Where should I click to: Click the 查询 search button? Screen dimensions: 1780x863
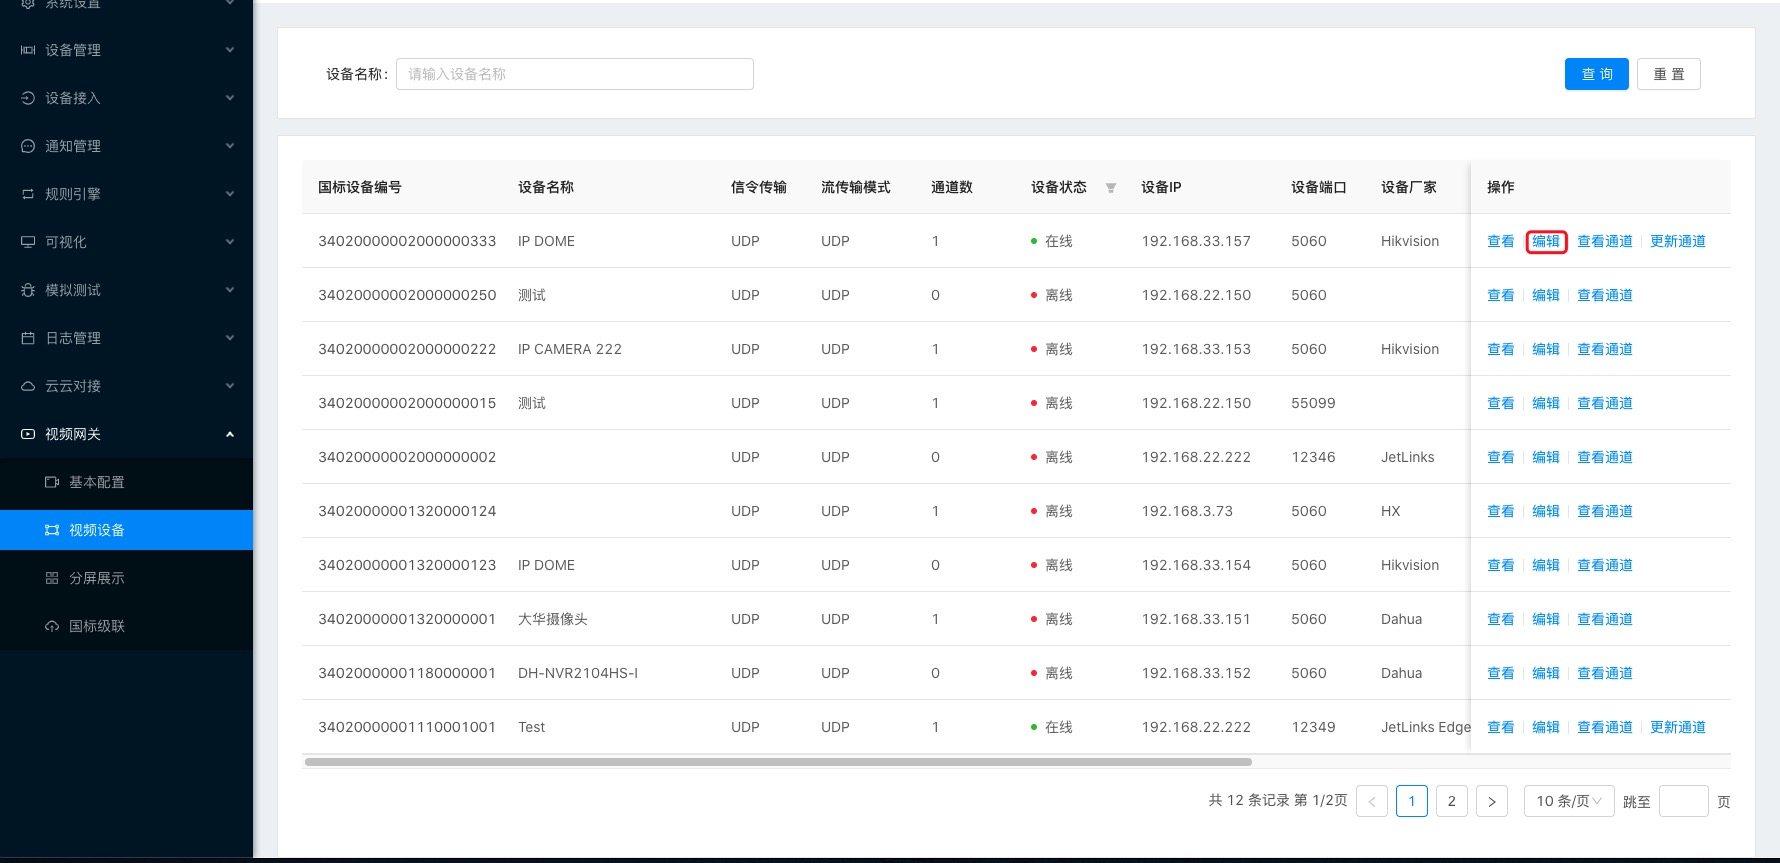(1596, 74)
